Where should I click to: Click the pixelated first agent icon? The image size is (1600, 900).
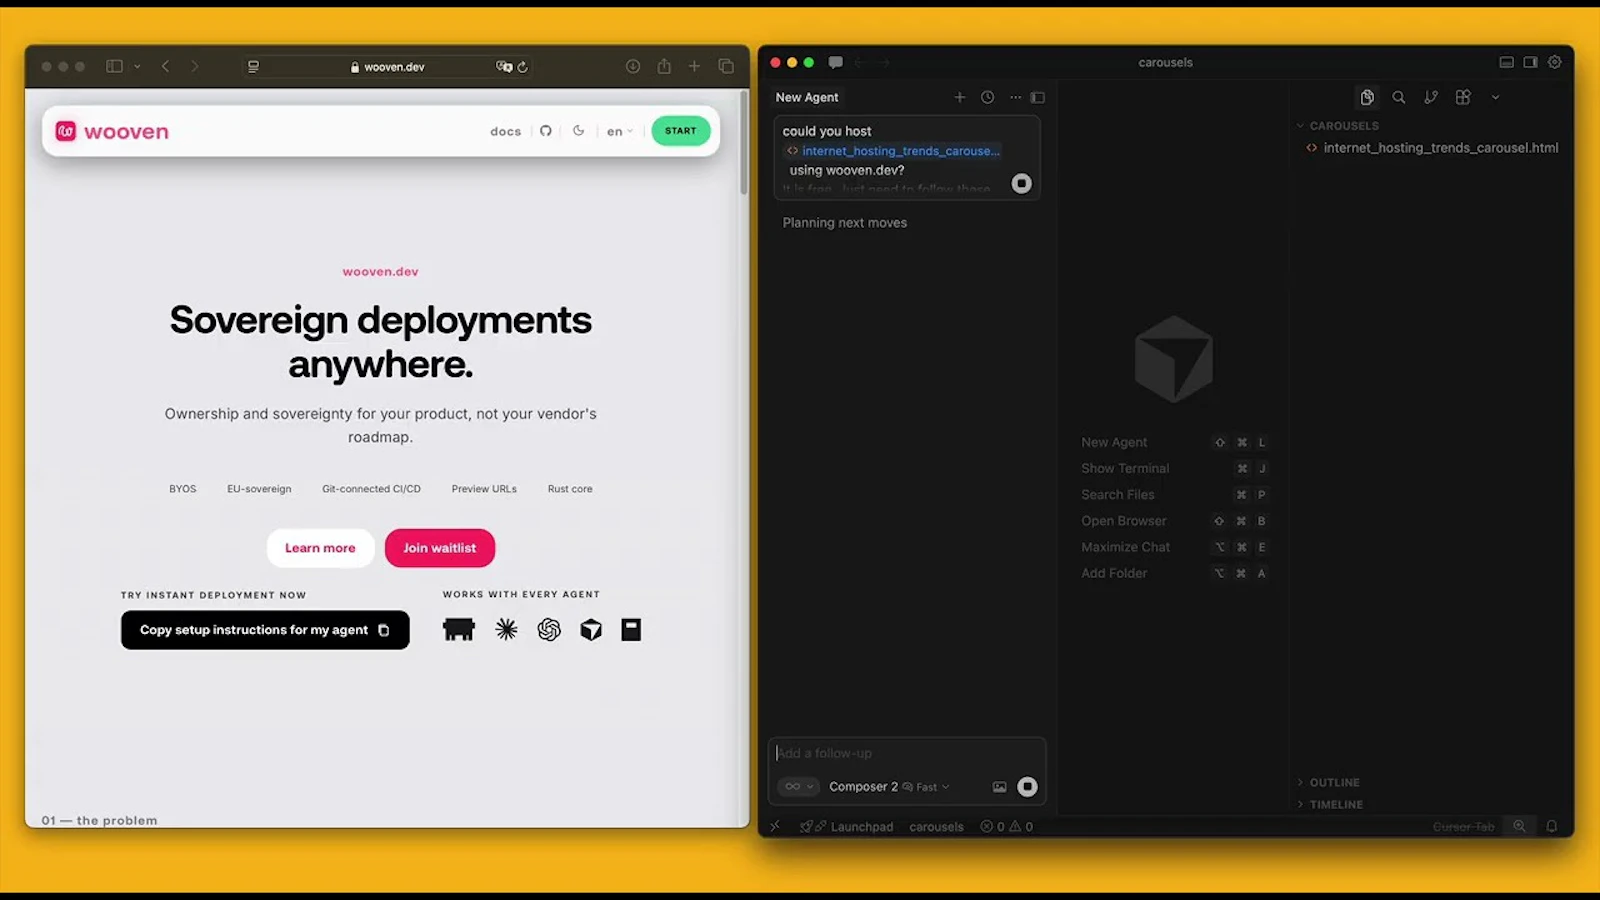(x=459, y=629)
